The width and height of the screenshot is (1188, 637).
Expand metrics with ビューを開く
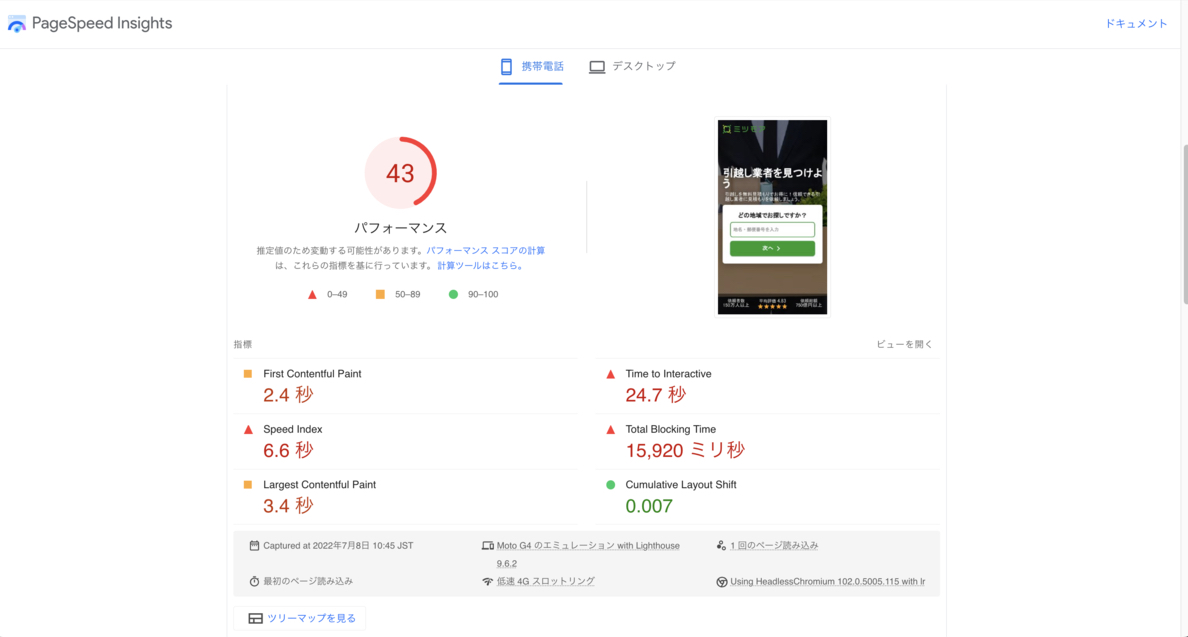click(x=904, y=345)
